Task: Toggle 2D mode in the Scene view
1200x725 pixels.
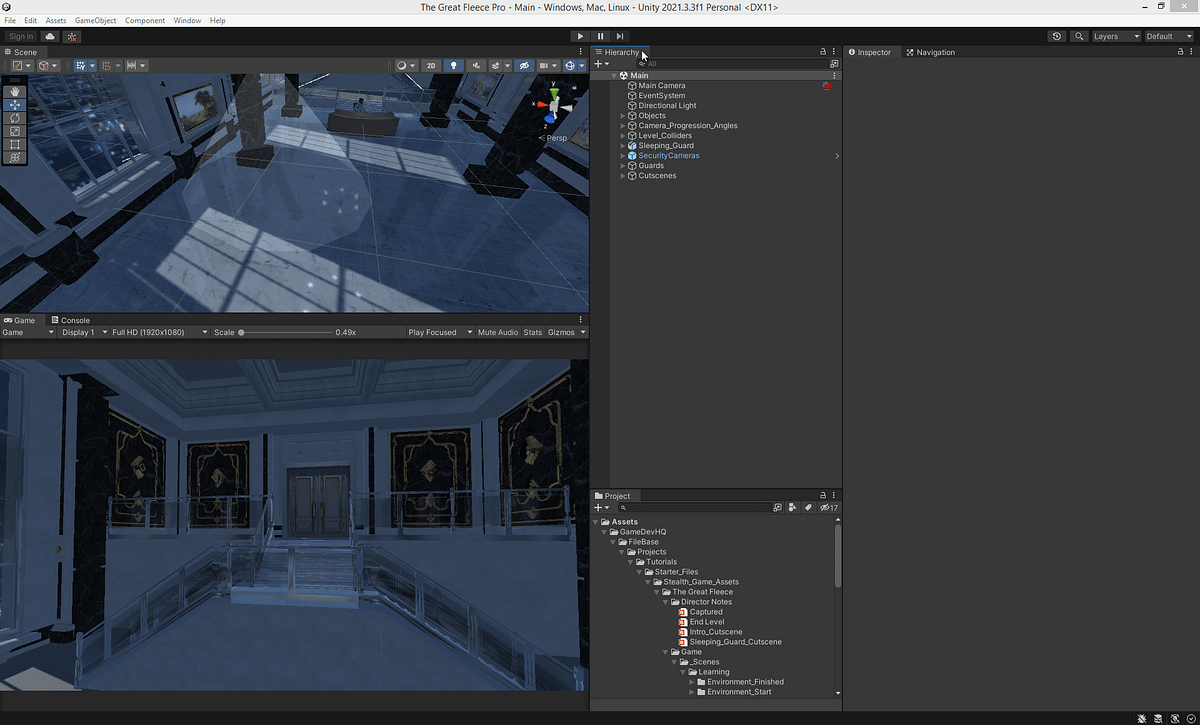Action: (430, 64)
